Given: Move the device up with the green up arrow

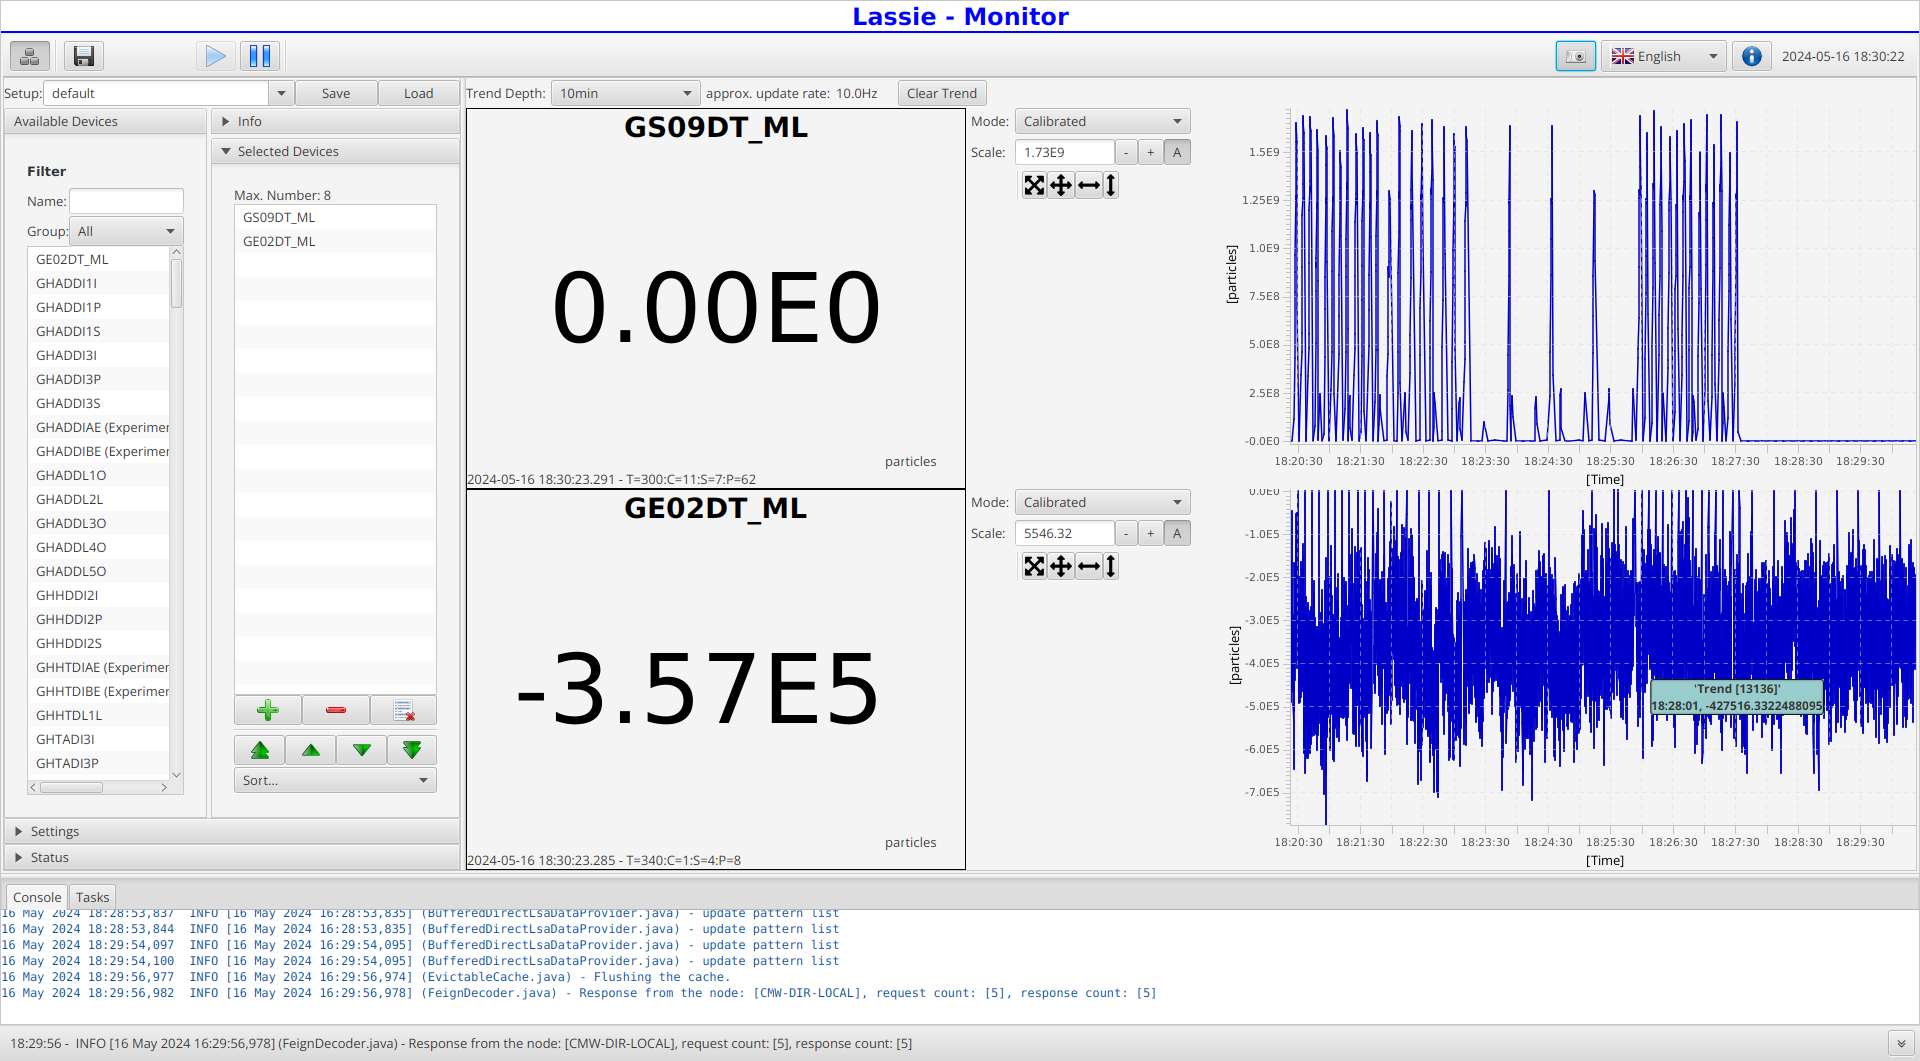Looking at the screenshot, I should pos(311,750).
